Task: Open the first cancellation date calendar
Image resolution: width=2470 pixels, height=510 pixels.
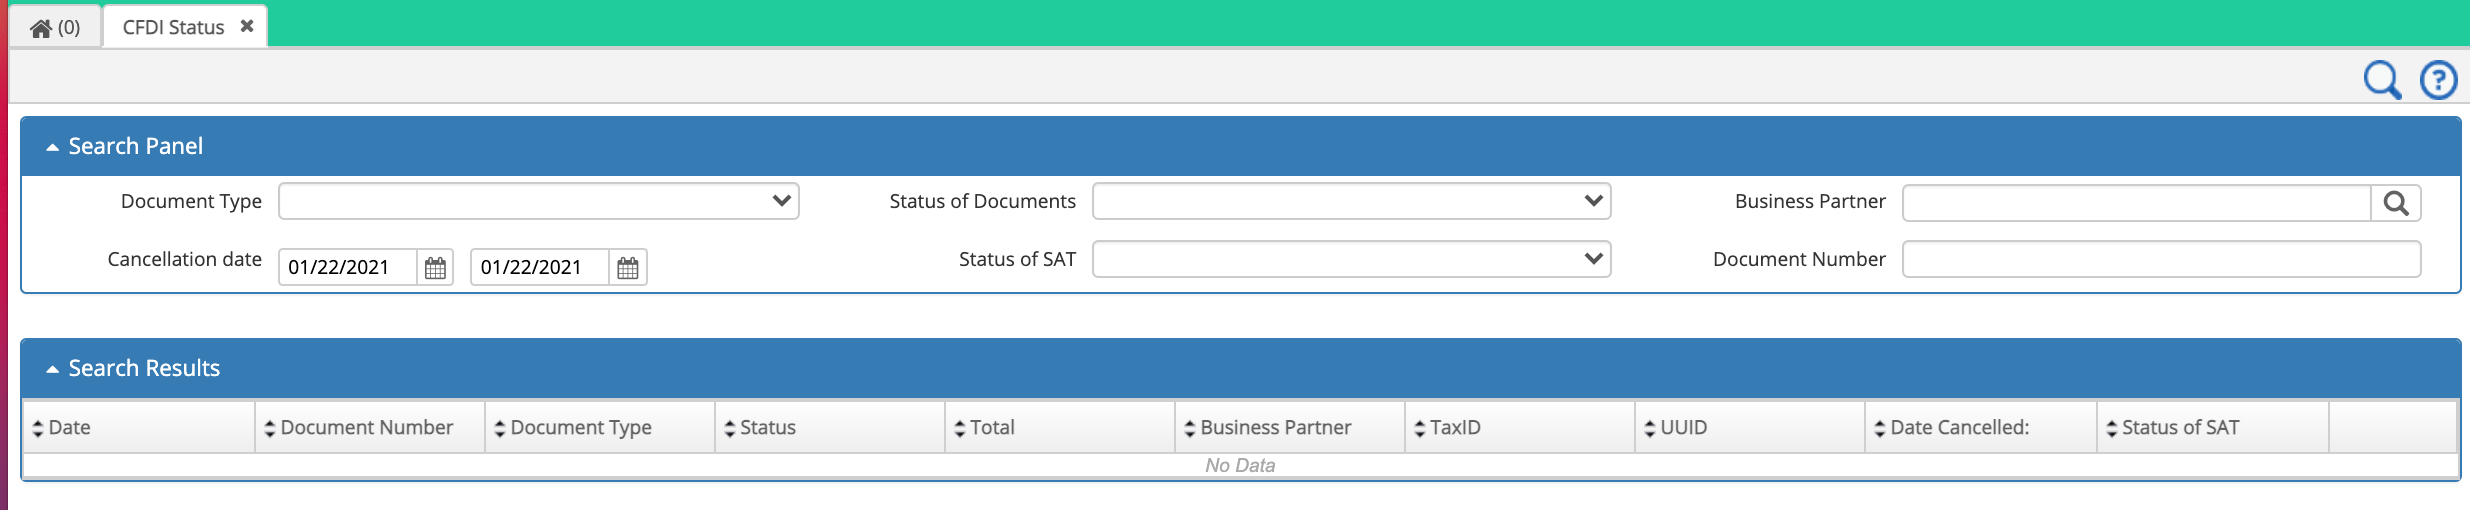Action: [x=435, y=267]
